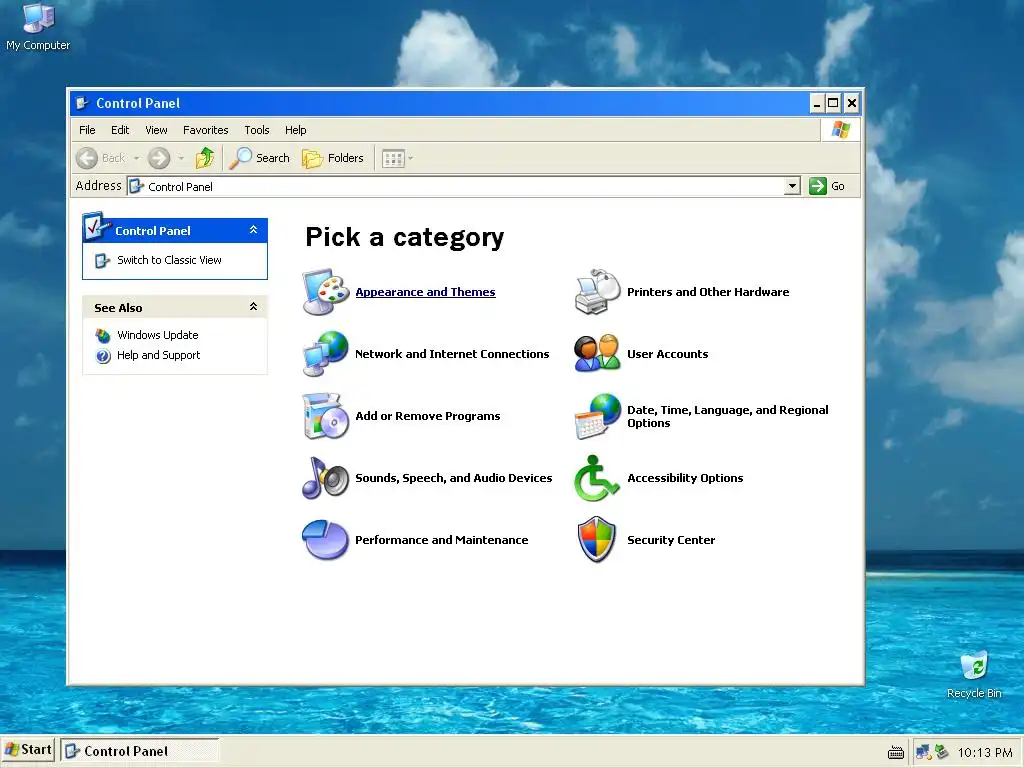Open the File menu
1024x768 pixels.
click(87, 130)
